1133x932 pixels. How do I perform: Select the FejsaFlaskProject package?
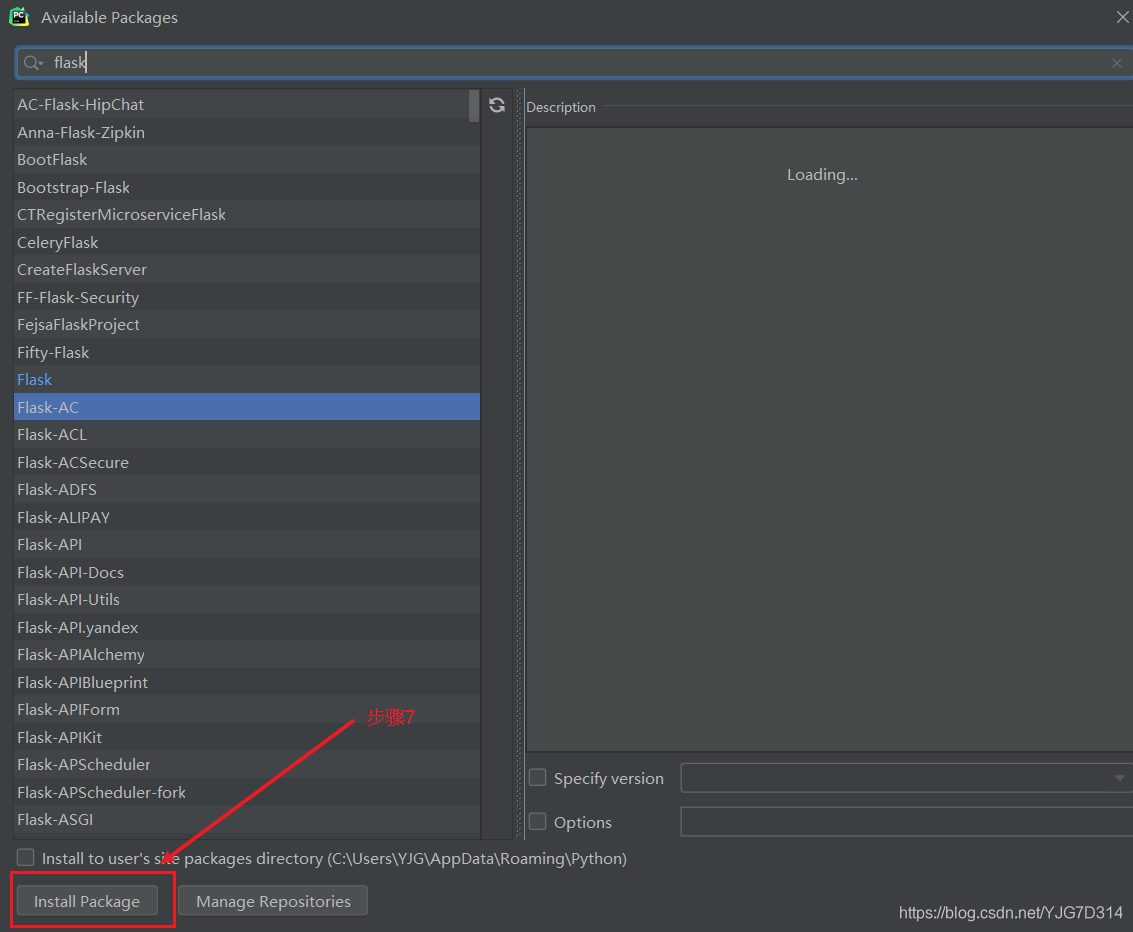coord(247,324)
